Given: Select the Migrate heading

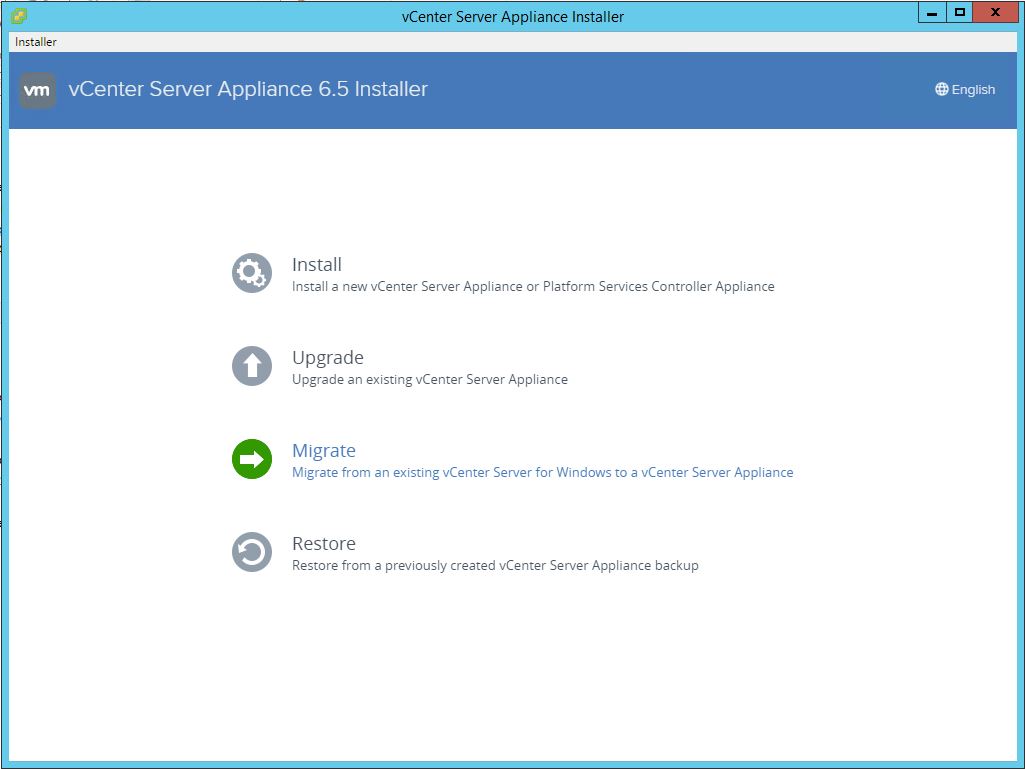Looking at the screenshot, I should pos(323,450).
